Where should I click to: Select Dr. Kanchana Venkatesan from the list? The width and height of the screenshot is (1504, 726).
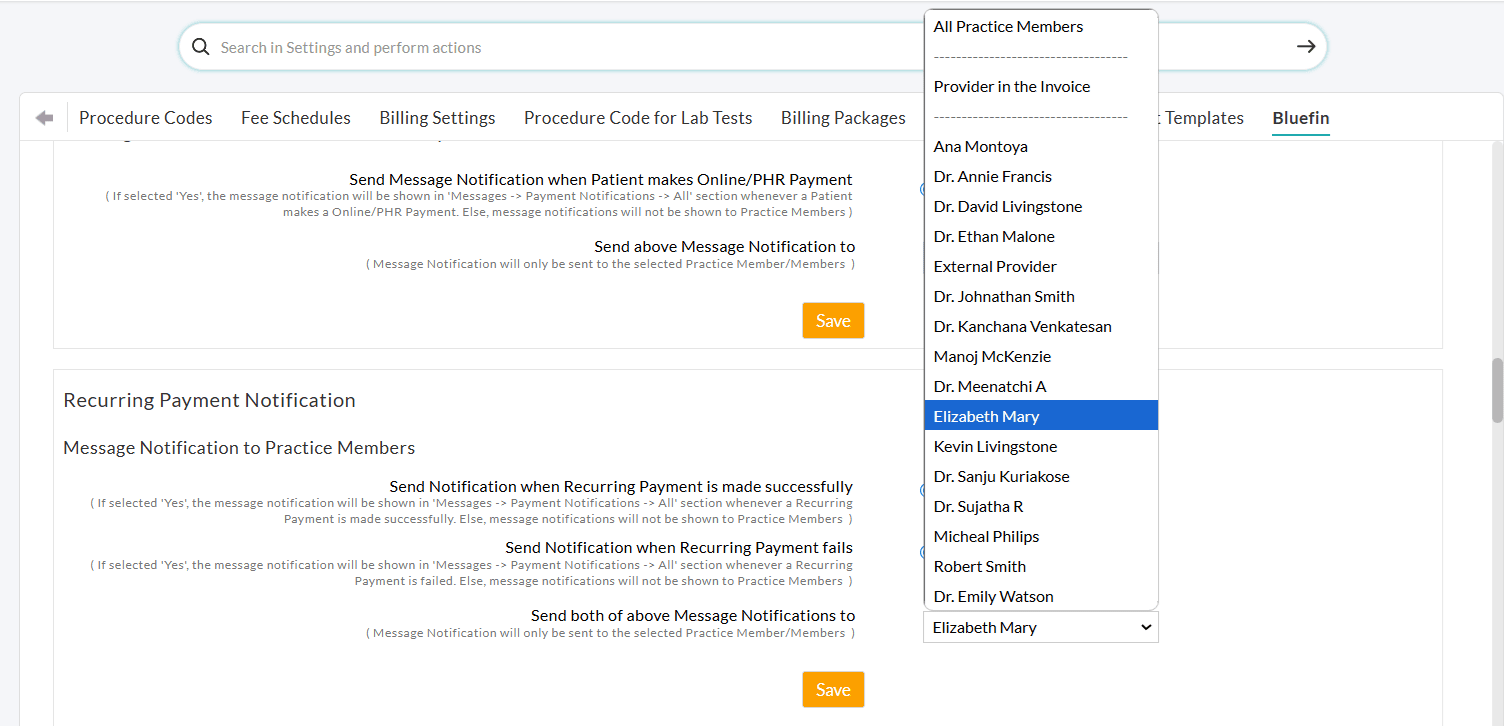(1022, 327)
